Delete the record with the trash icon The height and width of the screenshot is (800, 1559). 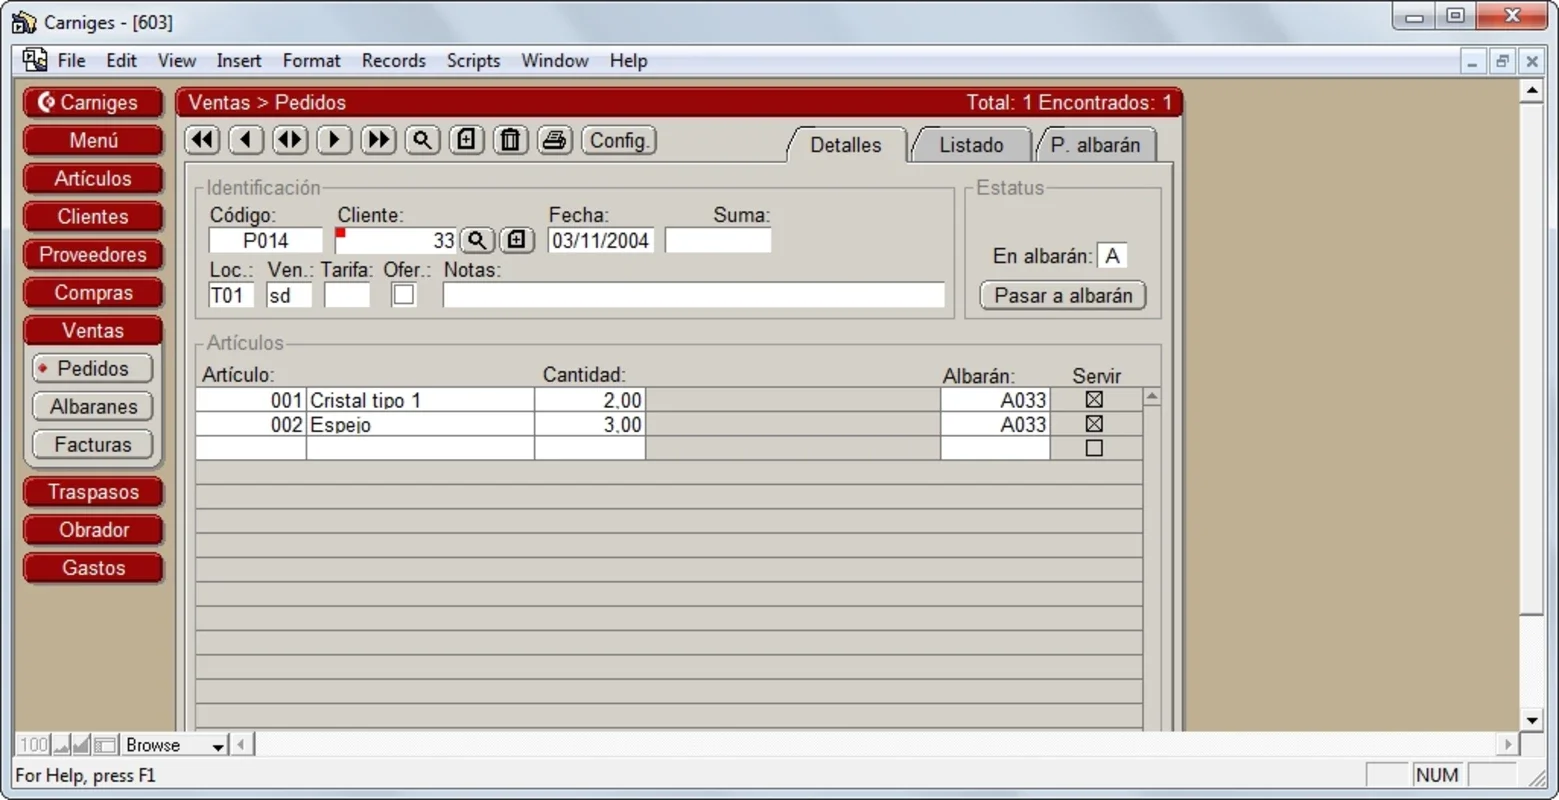click(x=510, y=140)
